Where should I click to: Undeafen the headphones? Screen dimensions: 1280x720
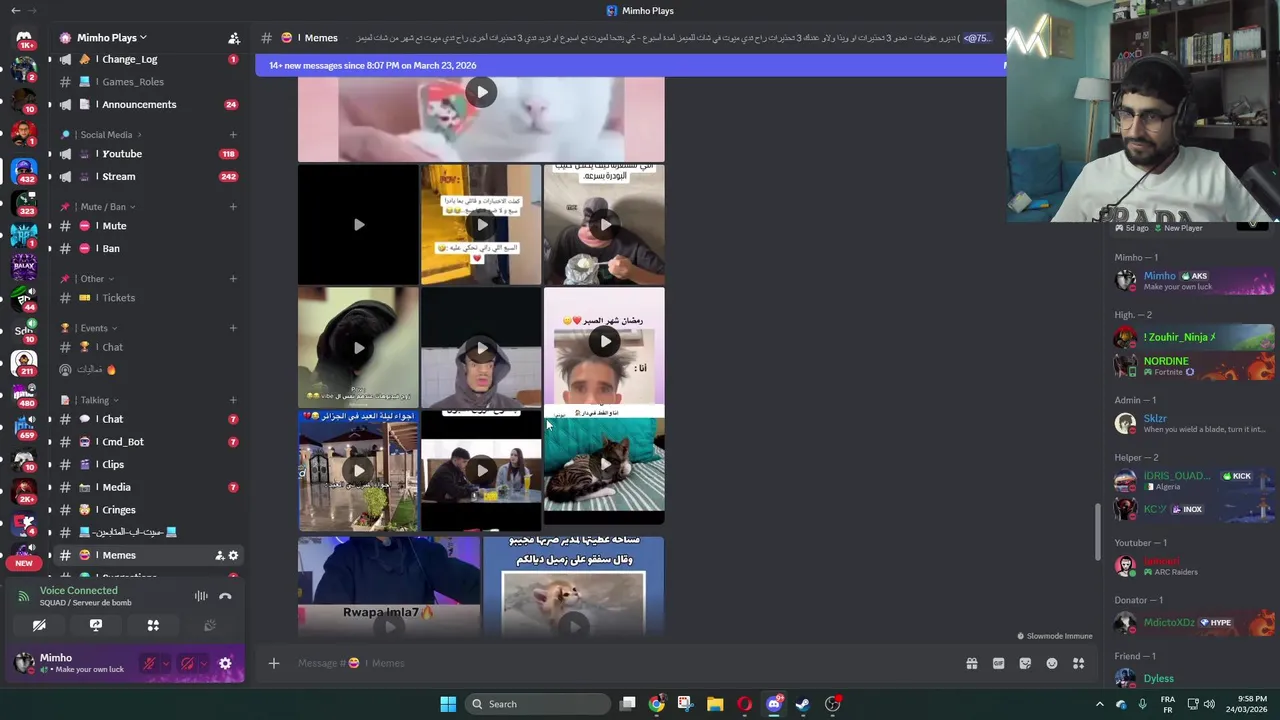click(187, 663)
